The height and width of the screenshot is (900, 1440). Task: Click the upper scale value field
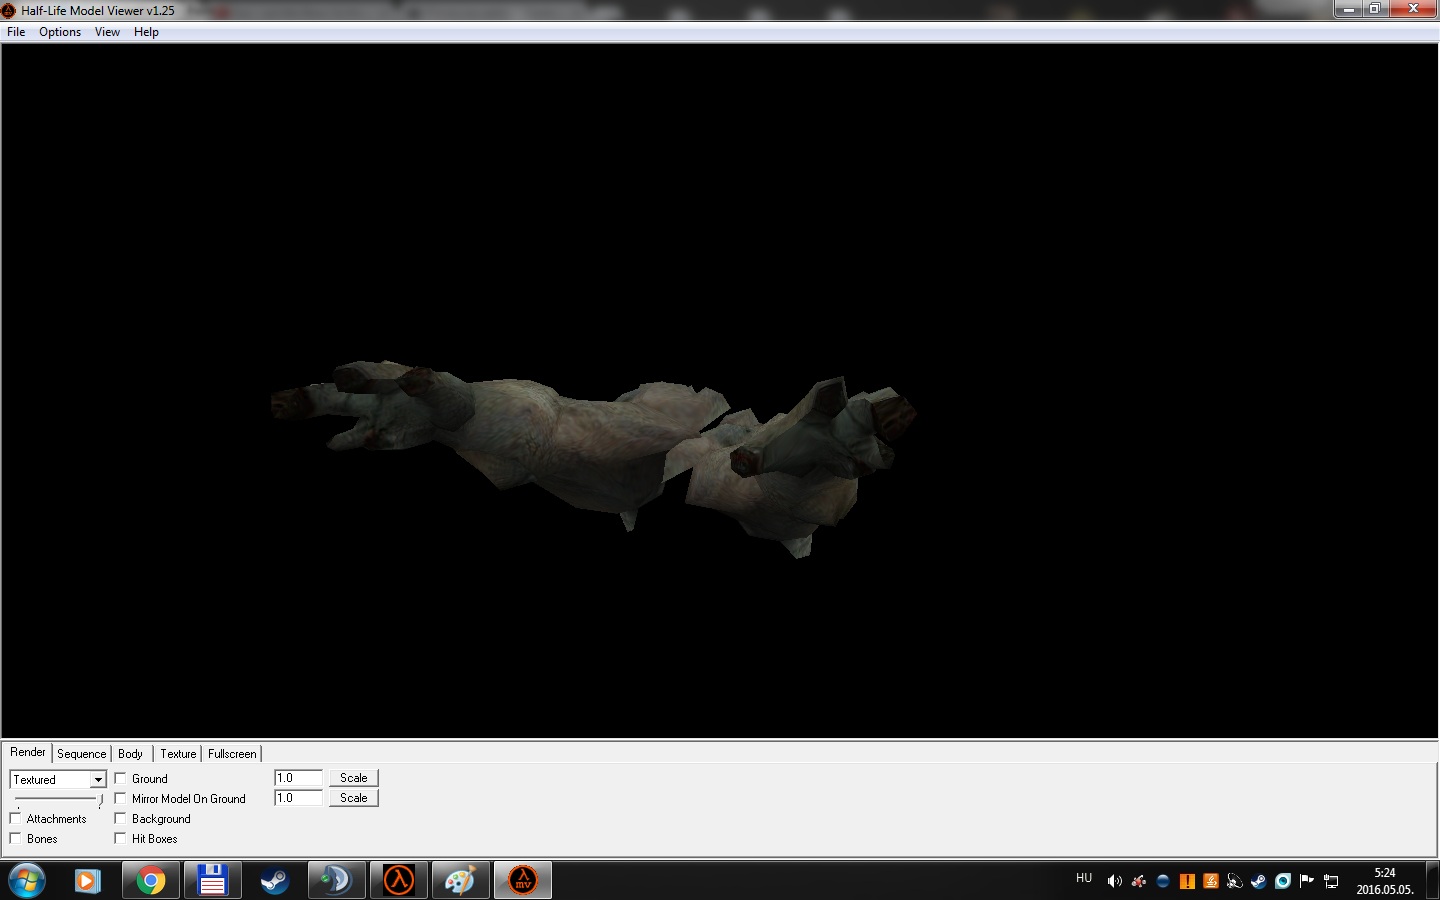pyautogui.click(x=298, y=778)
